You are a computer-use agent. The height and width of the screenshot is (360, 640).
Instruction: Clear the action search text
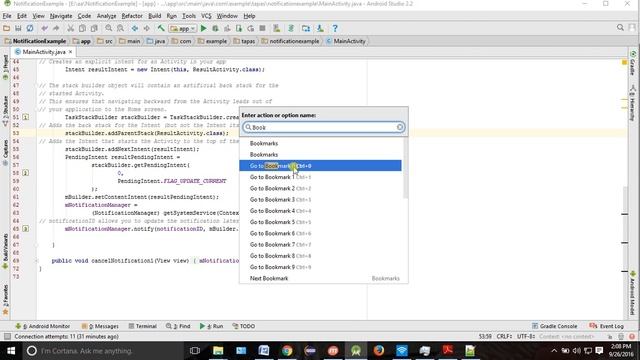pyautogui.click(x=400, y=127)
